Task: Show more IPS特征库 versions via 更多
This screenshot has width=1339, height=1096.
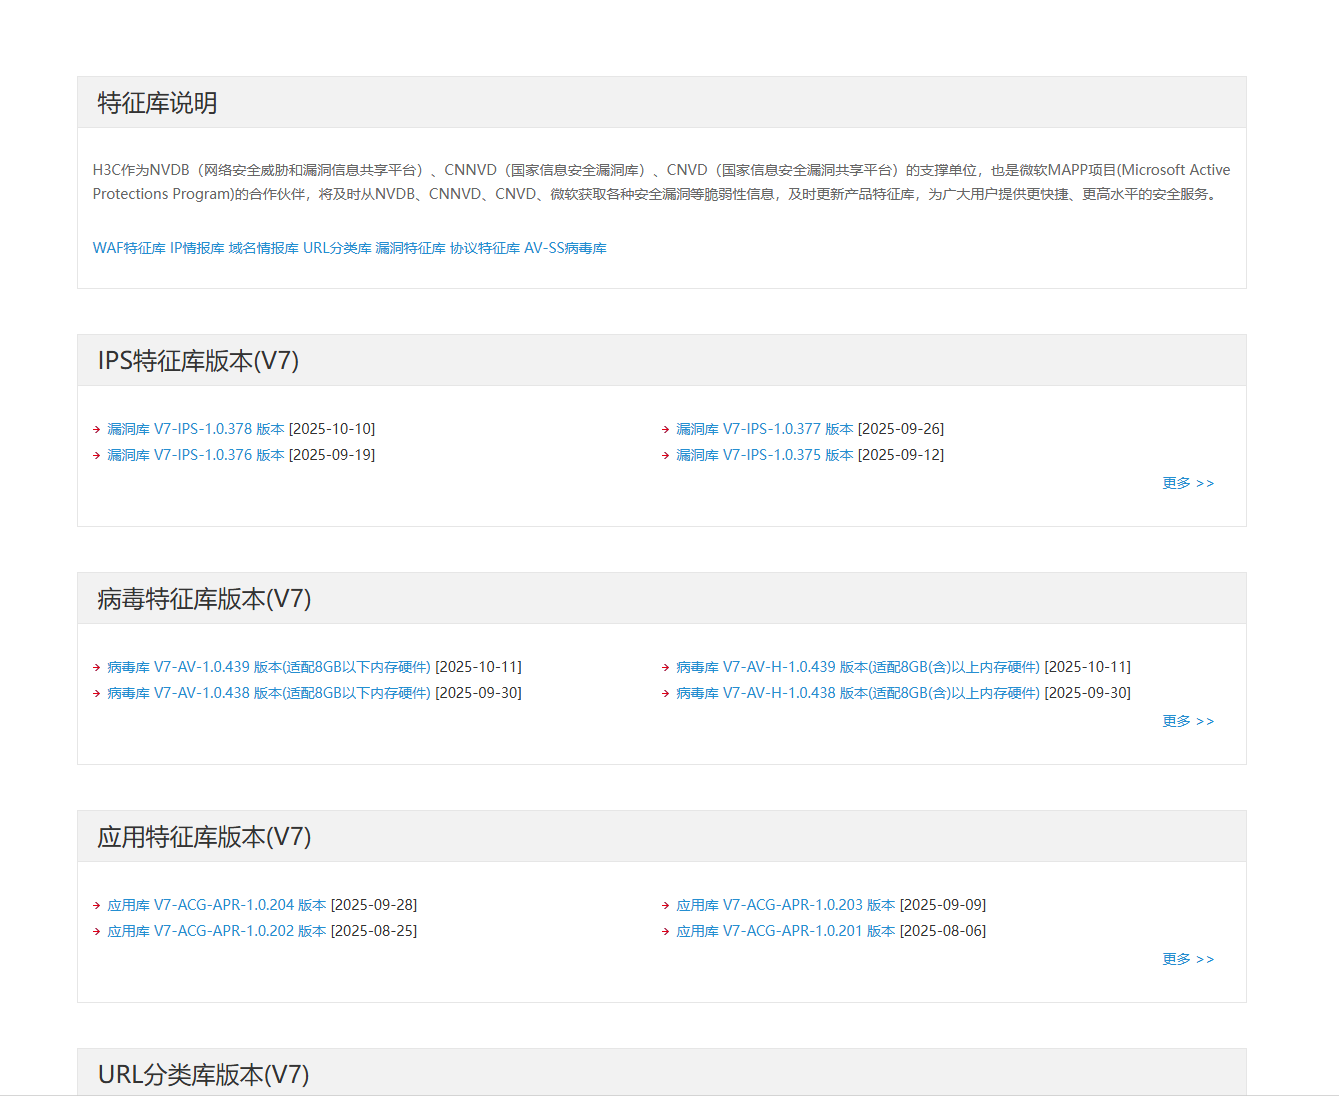Action: coord(1188,483)
